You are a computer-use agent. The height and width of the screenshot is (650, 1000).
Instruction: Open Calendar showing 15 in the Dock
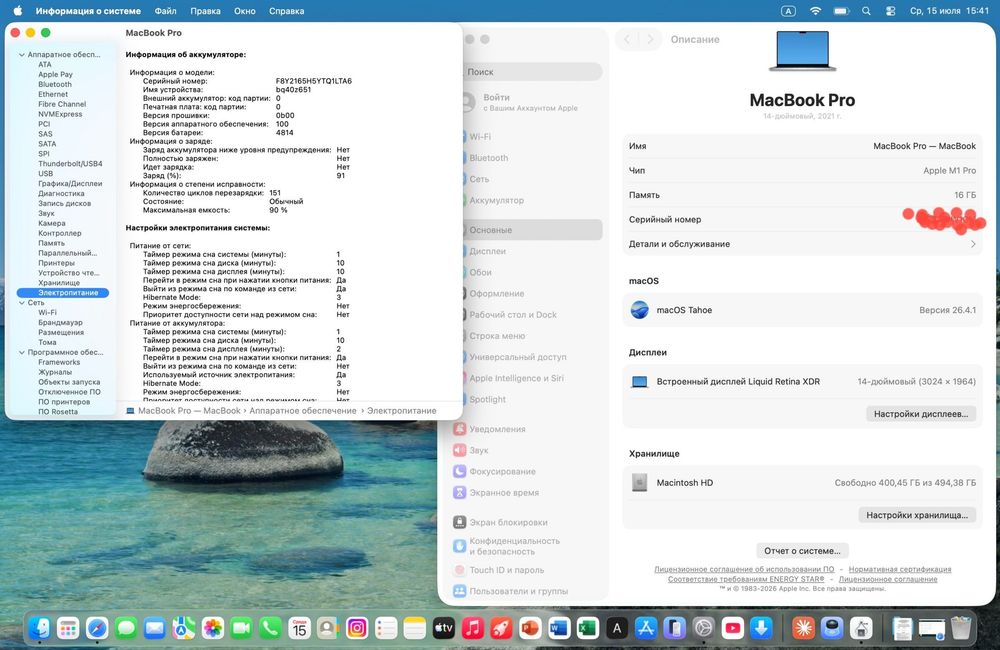[x=299, y=628]
